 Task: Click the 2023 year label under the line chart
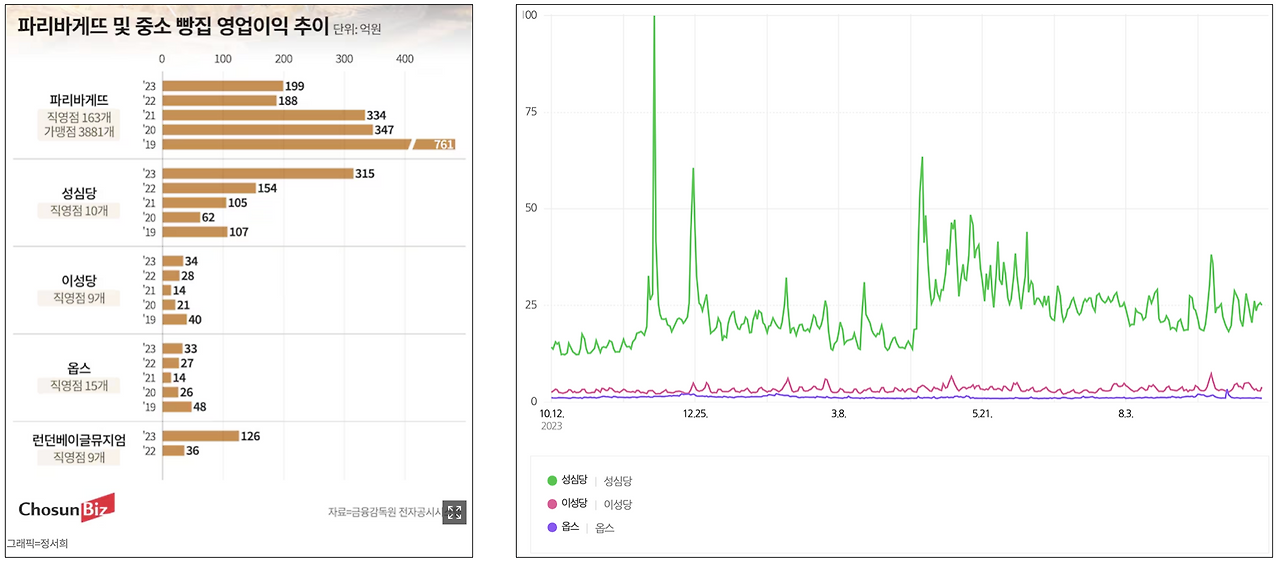[x=551, y=426]
